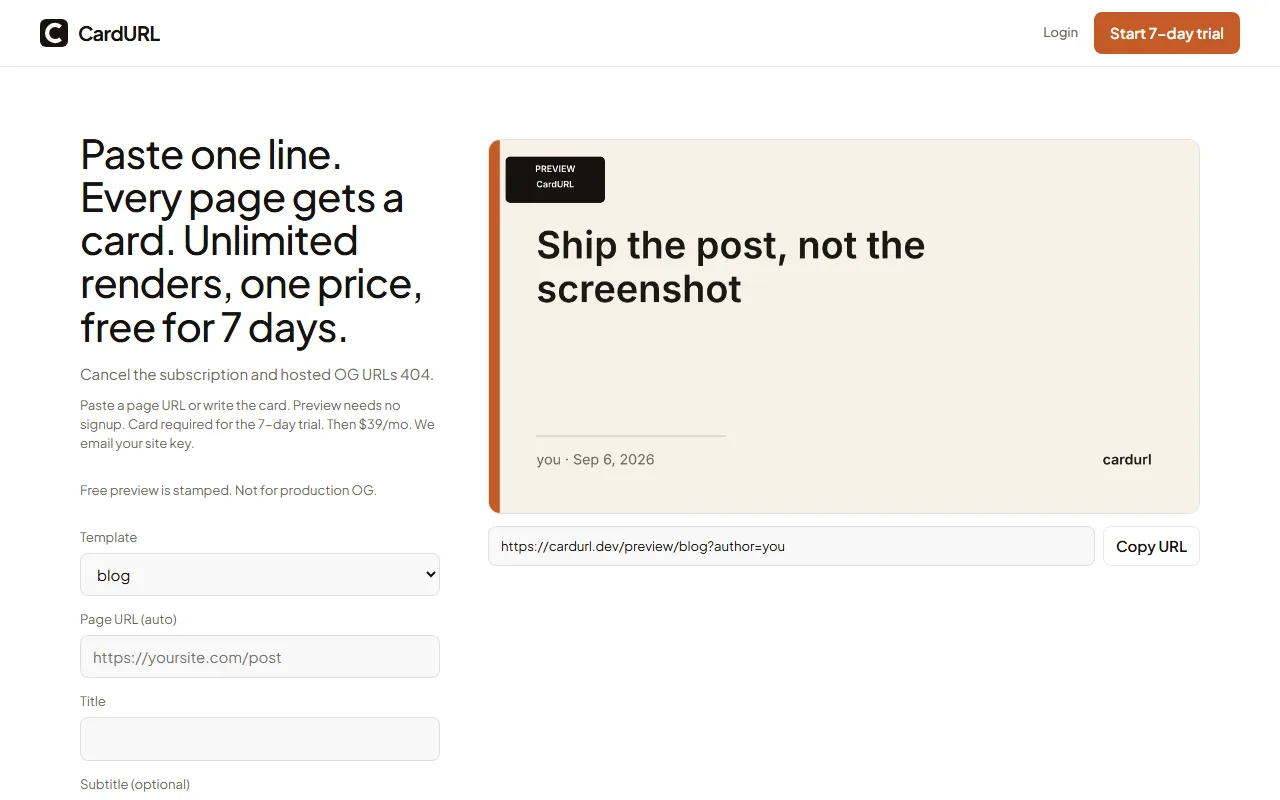Click the Template field label
The image size is (1280, 800).
tap(108, 537)
